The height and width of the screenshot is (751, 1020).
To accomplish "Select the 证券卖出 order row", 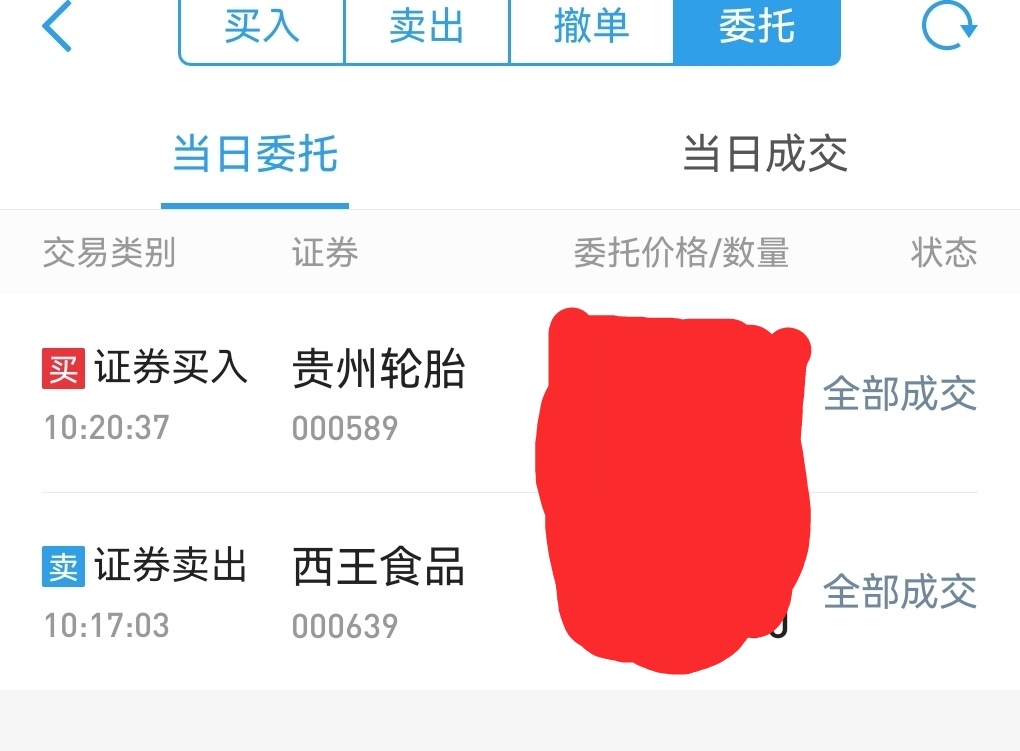I will [x=510, y=592].
